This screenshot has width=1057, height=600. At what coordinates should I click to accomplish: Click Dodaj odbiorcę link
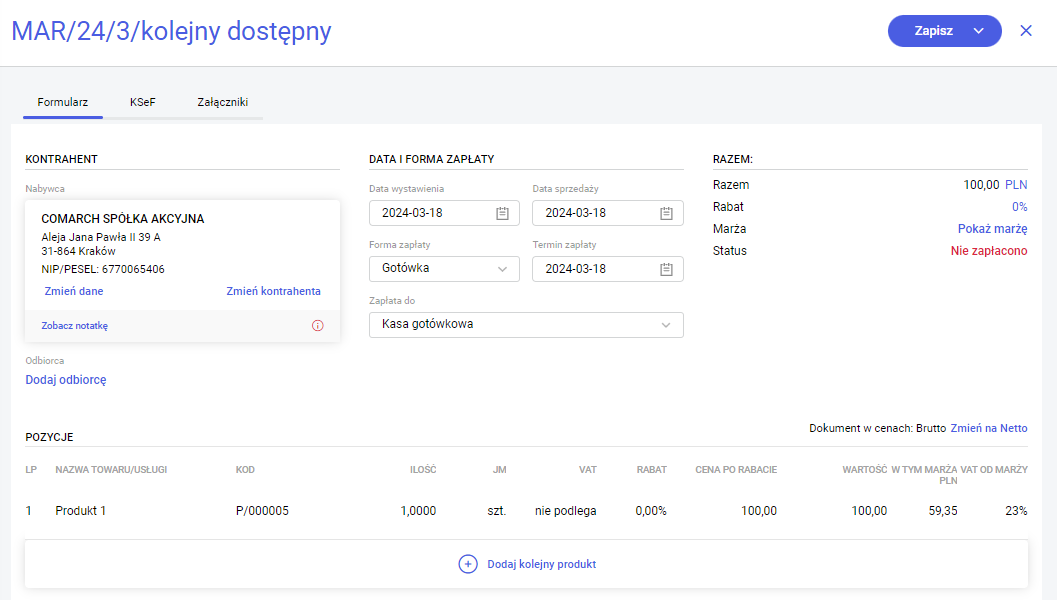click(x=66, y=380)
